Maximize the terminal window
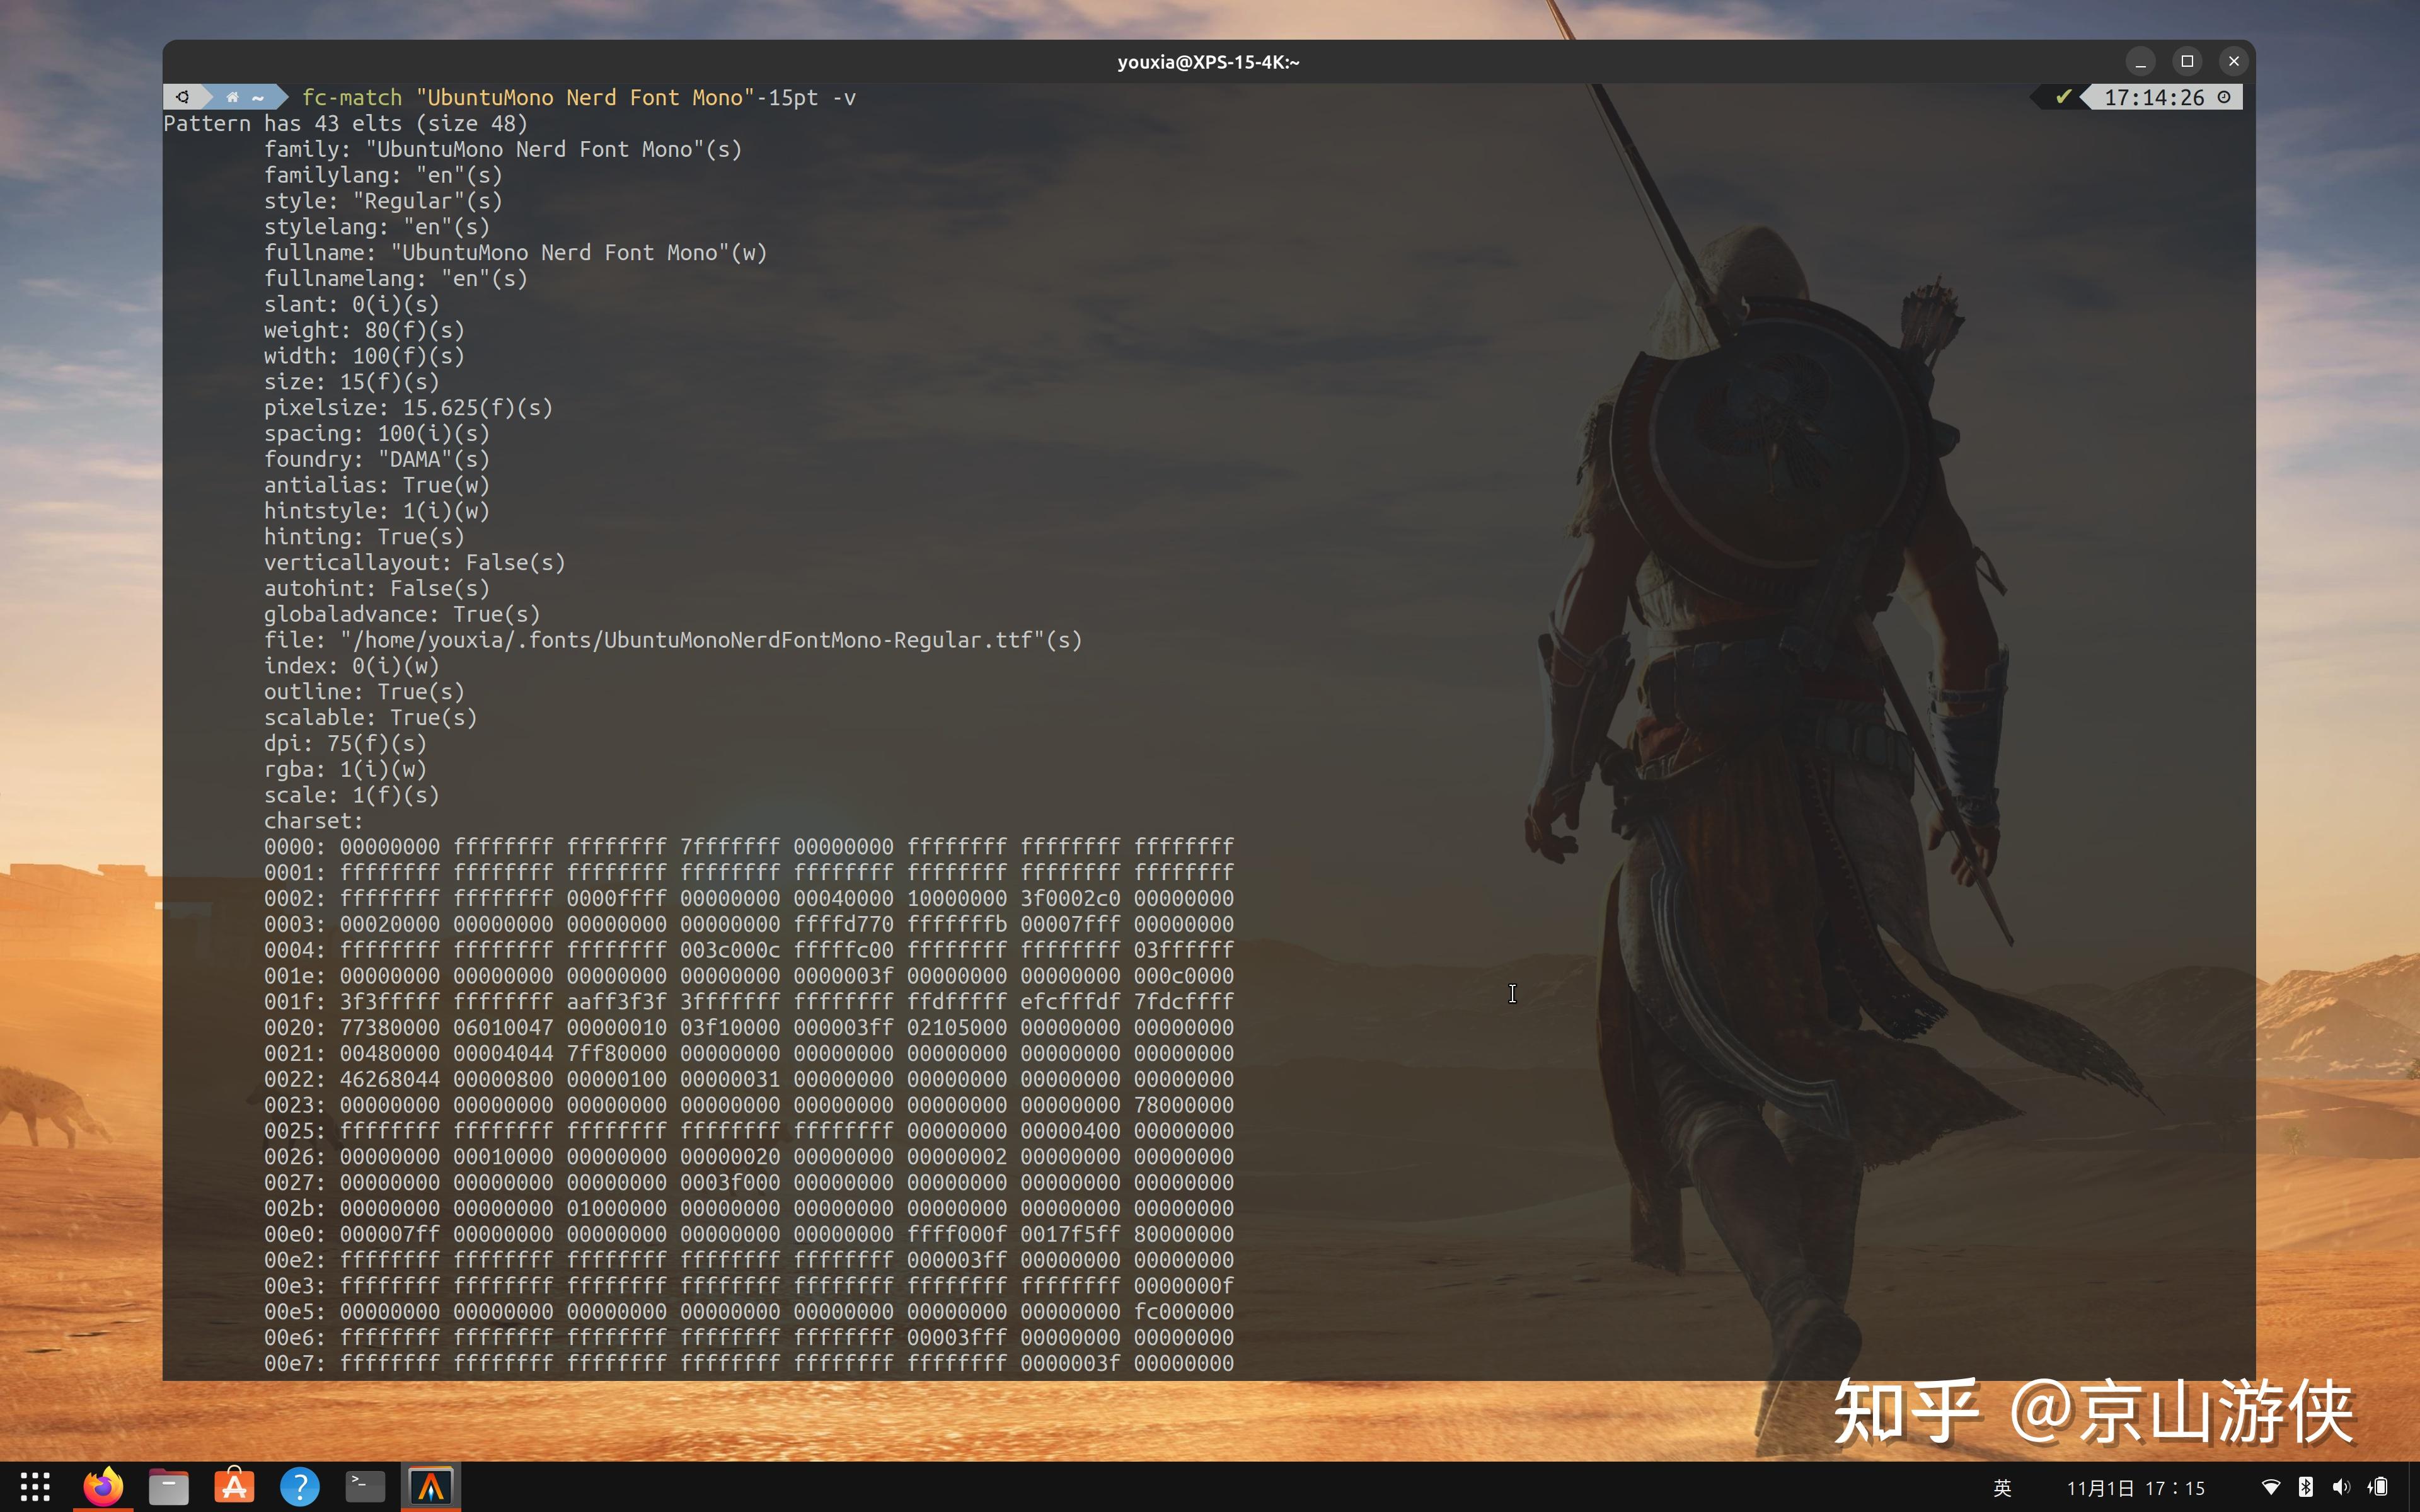Screen dimensions: 2420x1512 coord(2187,61)
